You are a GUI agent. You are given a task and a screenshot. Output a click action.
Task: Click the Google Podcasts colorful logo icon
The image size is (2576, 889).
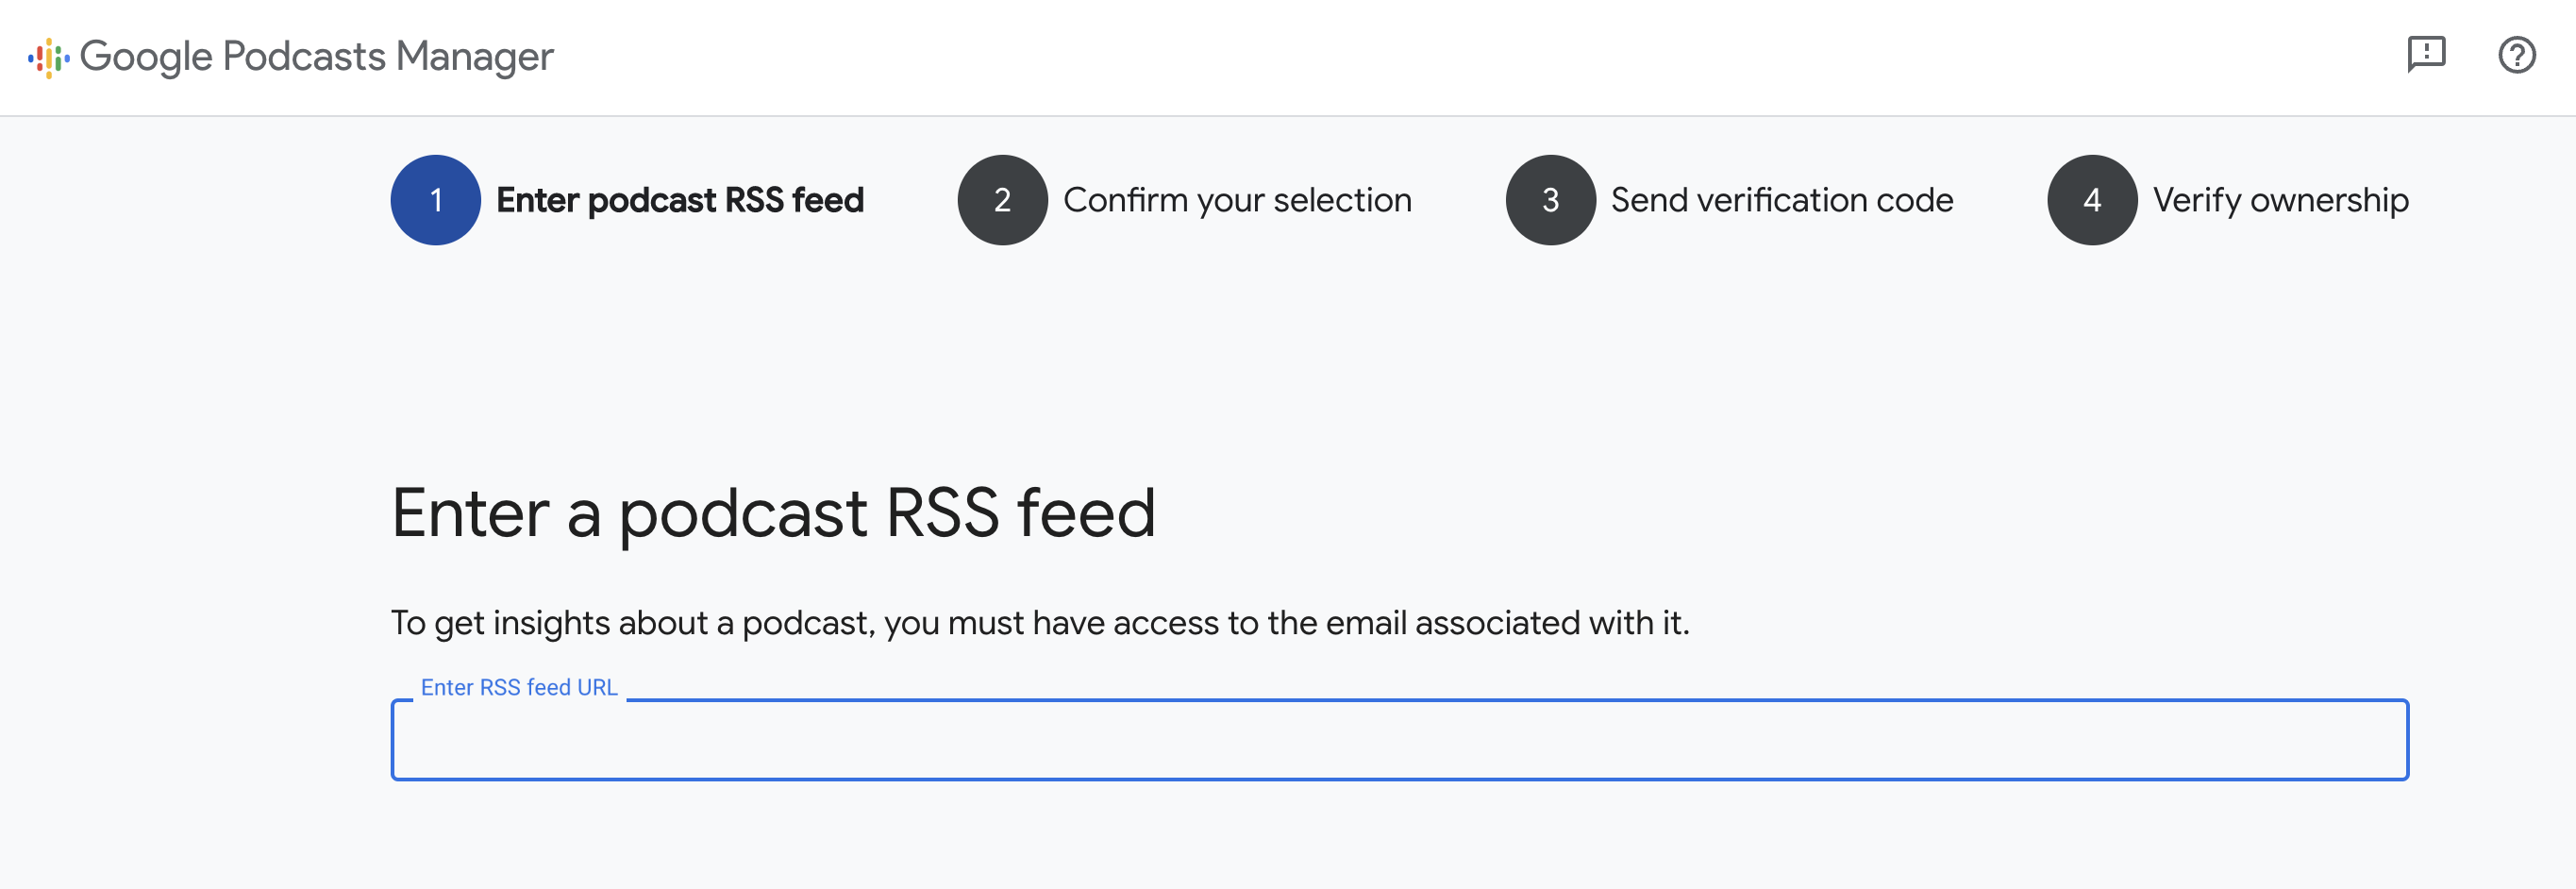click(x=48, y=58)
